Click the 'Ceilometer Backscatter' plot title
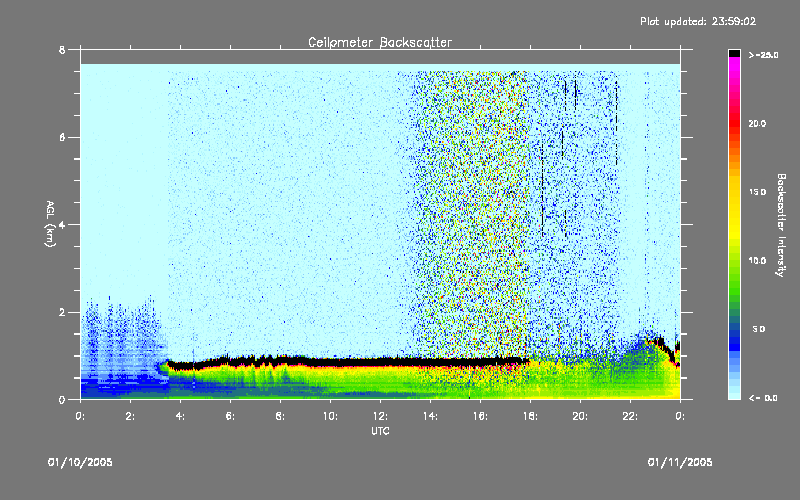This screenshot has width=800, height=500. [380, 42]
